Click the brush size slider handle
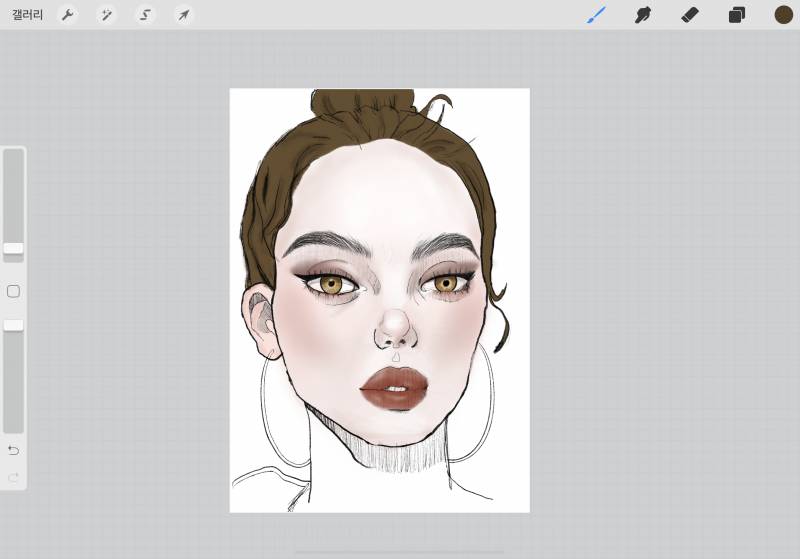 [x=13, y=248]
